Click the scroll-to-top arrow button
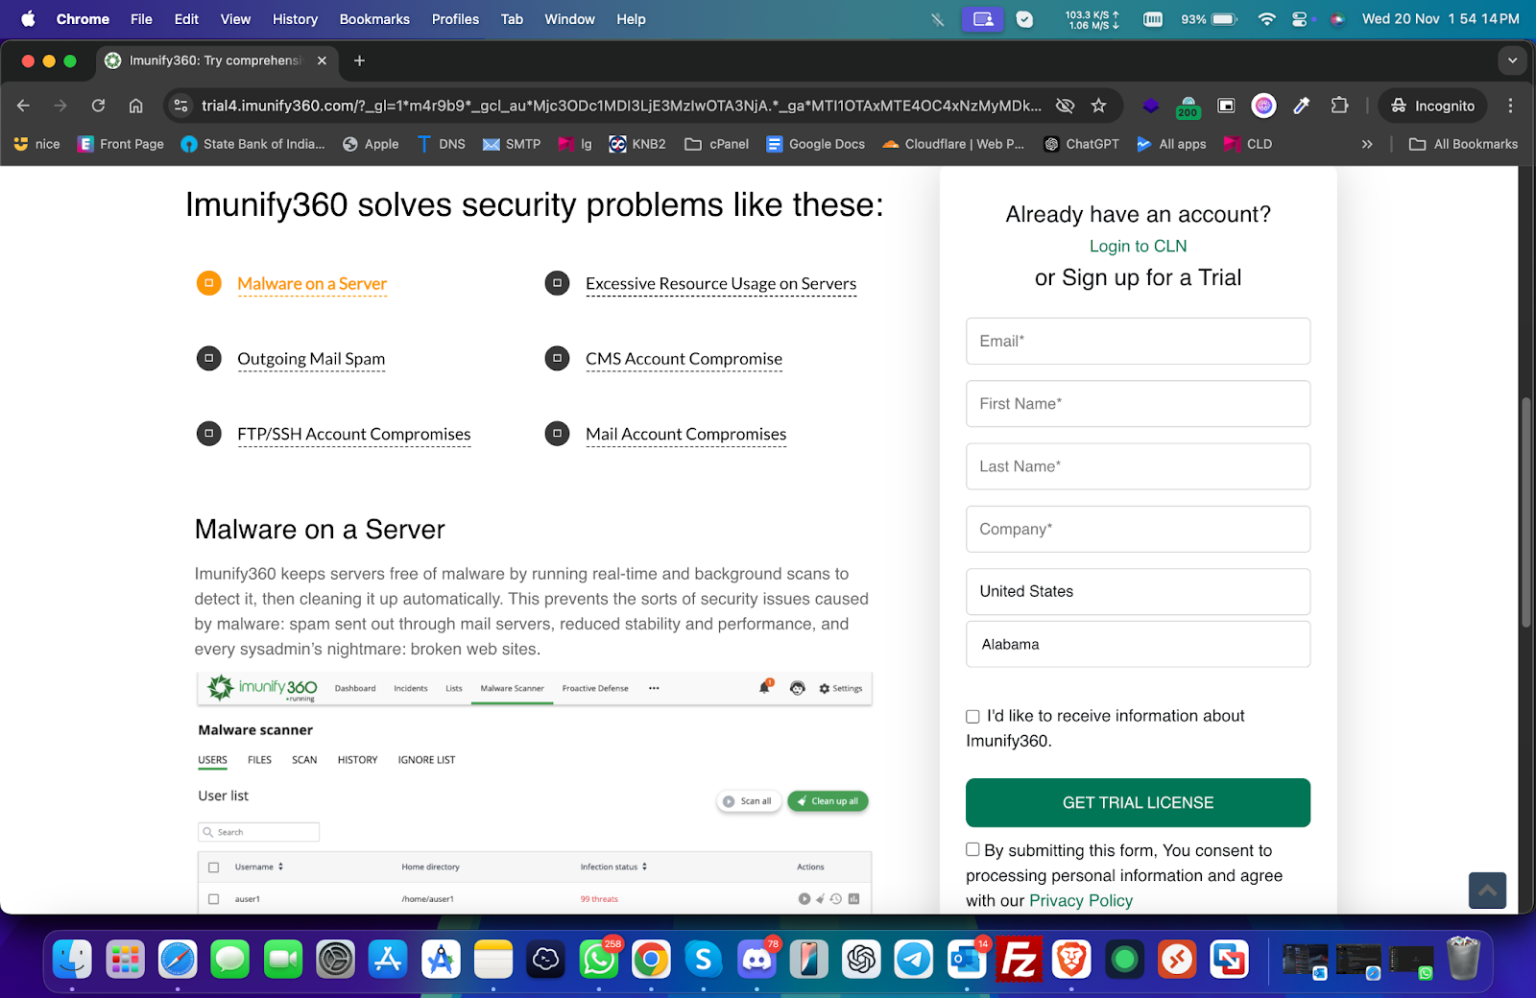The image size is (1536, 998). (1487, 890)
